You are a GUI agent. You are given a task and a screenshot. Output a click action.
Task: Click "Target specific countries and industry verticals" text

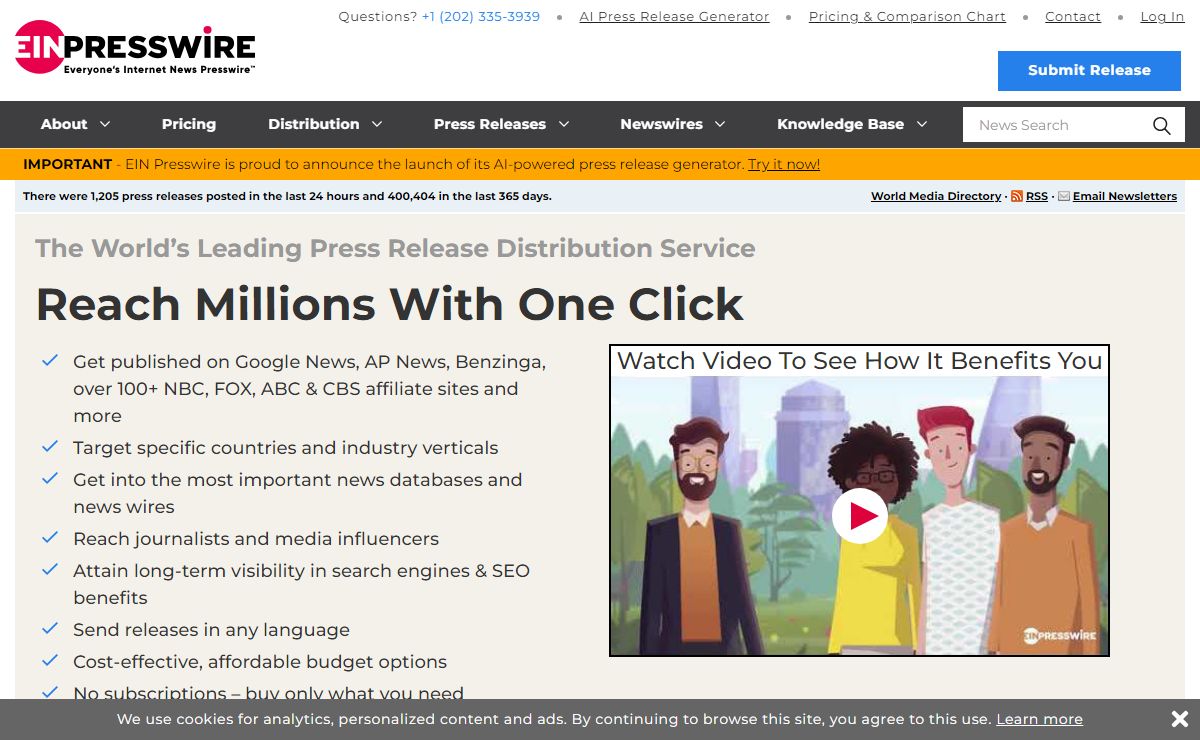pyautogui.click(x=285, y=448)
